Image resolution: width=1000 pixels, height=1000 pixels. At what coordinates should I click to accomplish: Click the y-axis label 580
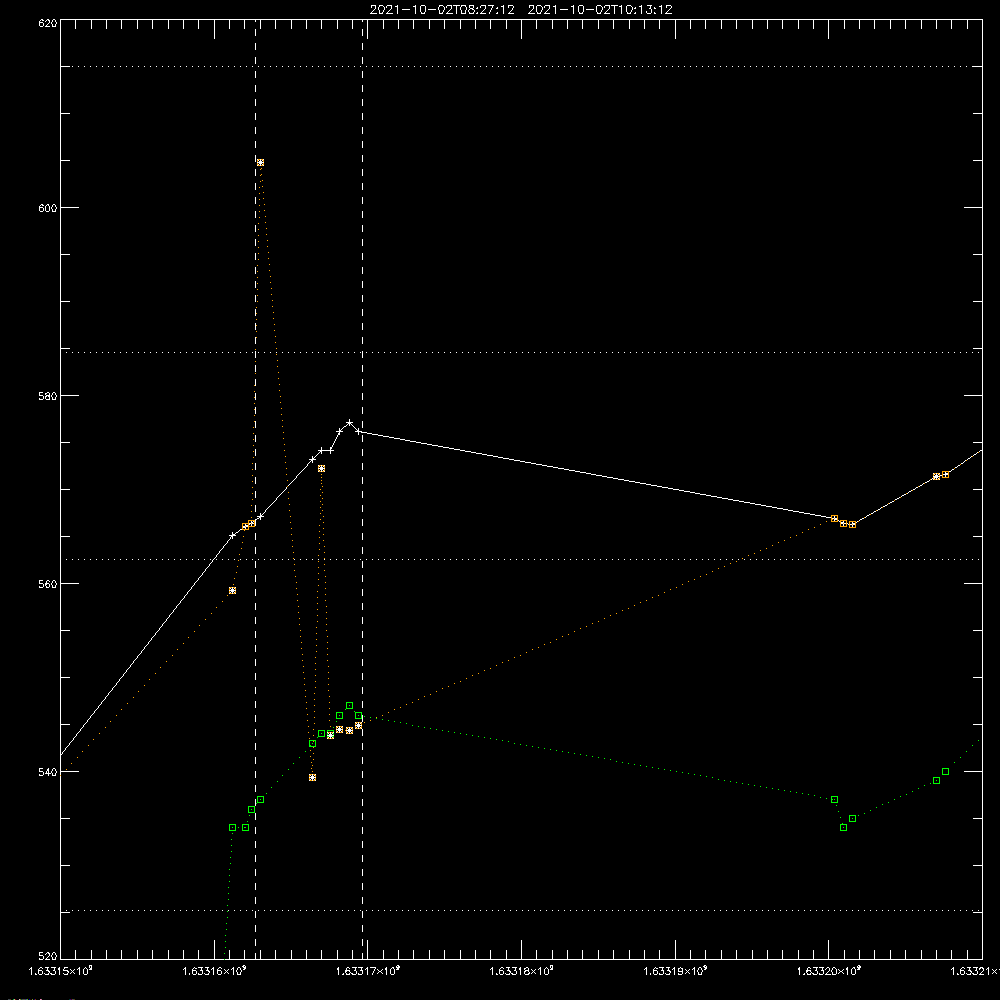pyautogui.click(x=48, y=396)
